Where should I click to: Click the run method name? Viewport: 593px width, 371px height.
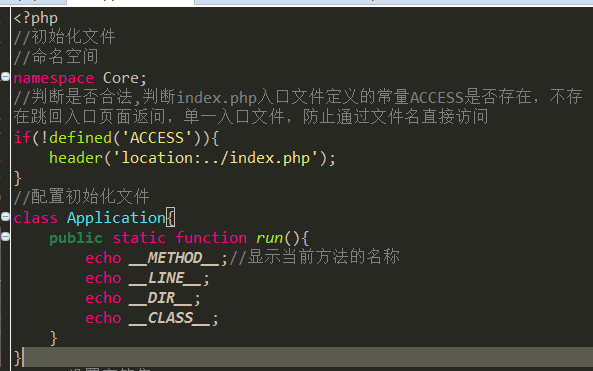coord(269,238)
